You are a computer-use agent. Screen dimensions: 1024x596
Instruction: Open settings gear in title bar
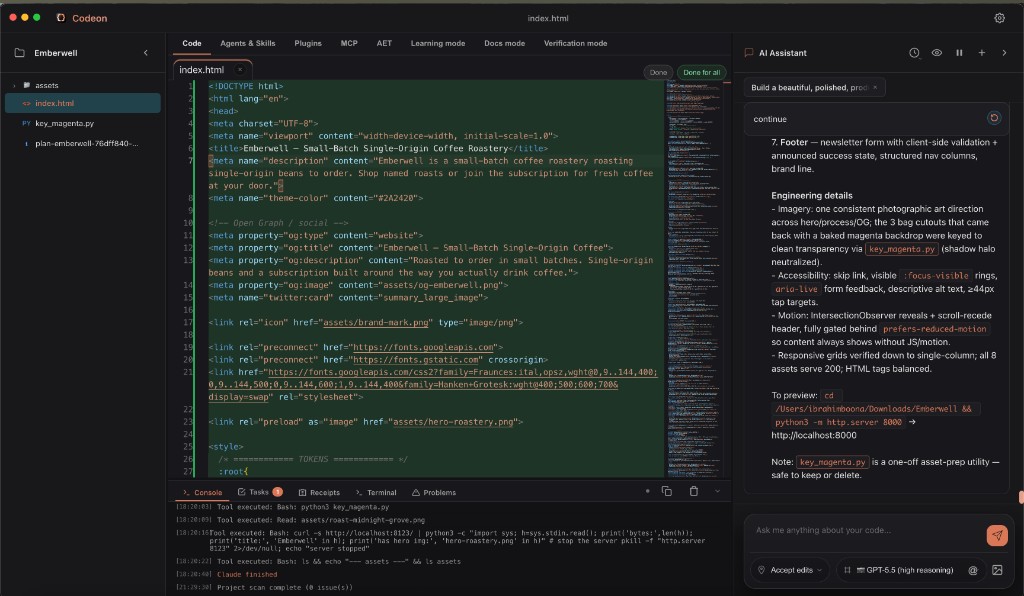tap(999, 18)
